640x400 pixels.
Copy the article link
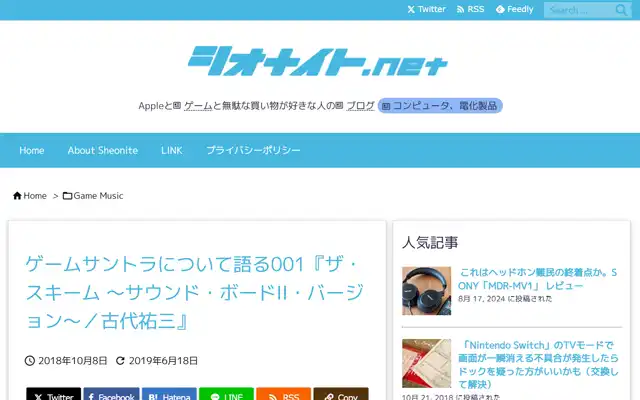pos(341,394)
